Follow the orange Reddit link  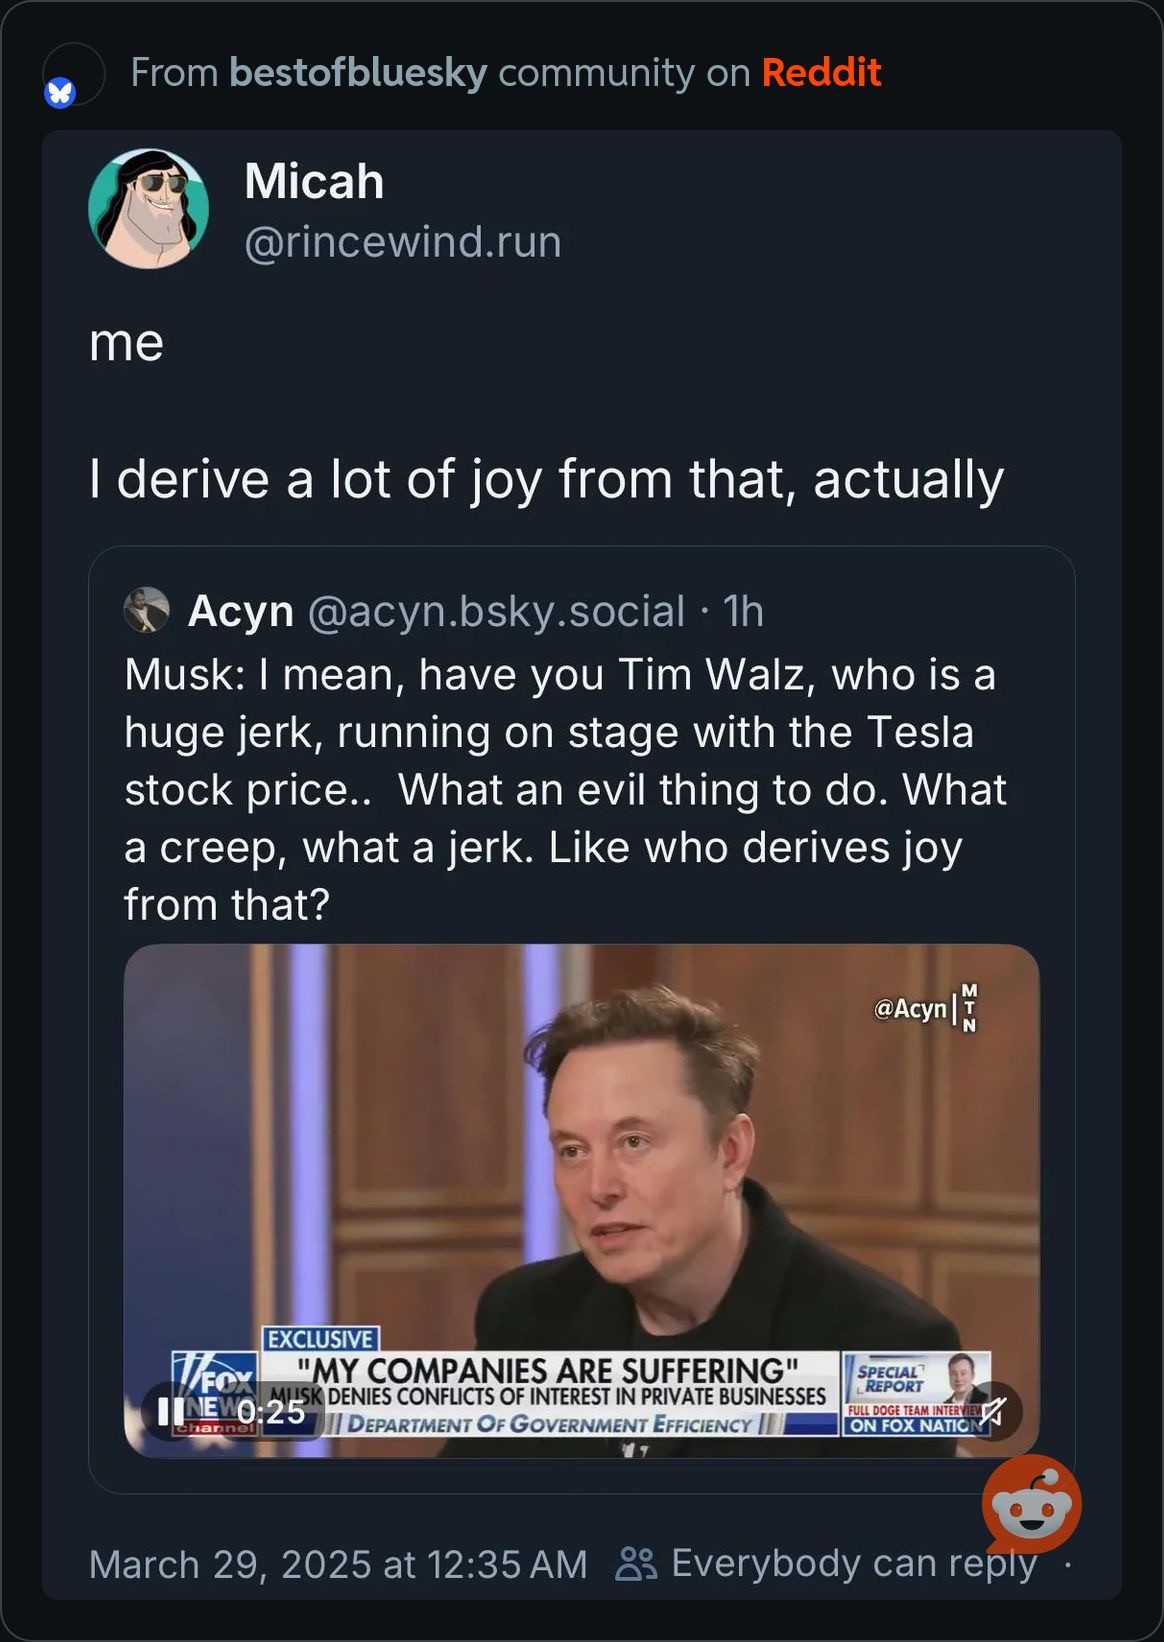[821, 73]
